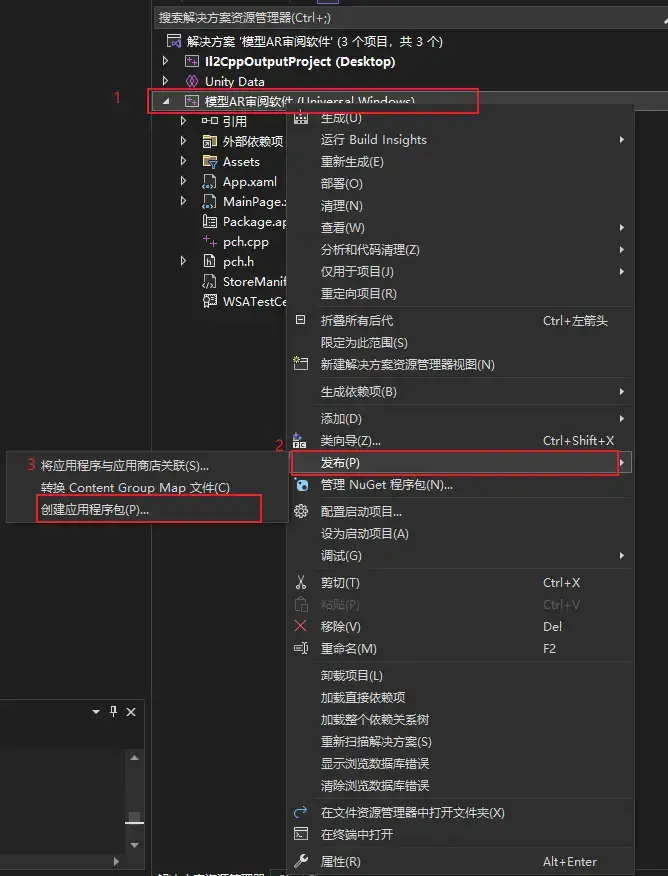Viewport: 668px width, 876px height.
Task: Select 部署(O) in the context menu
Action: (460, 184)
